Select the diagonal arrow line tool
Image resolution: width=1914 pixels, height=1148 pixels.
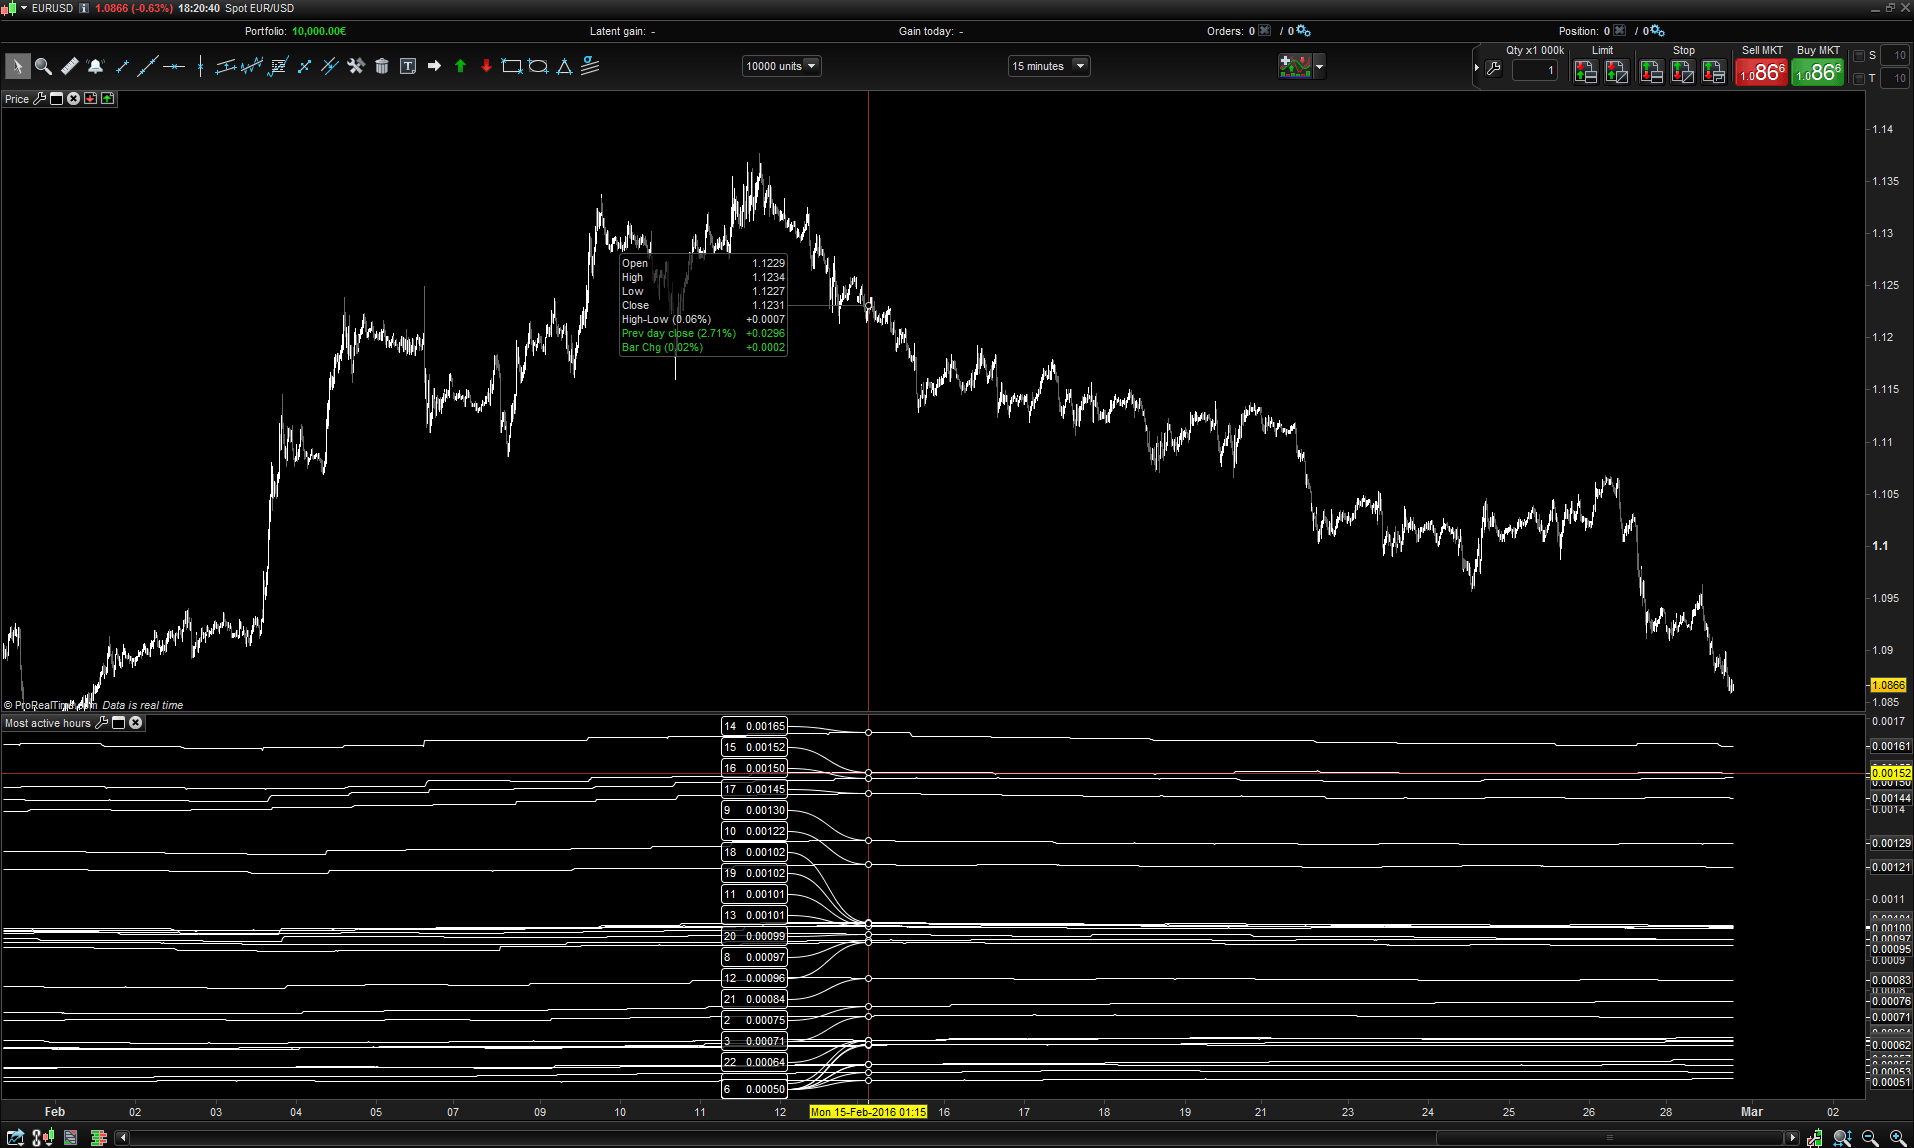304,66
